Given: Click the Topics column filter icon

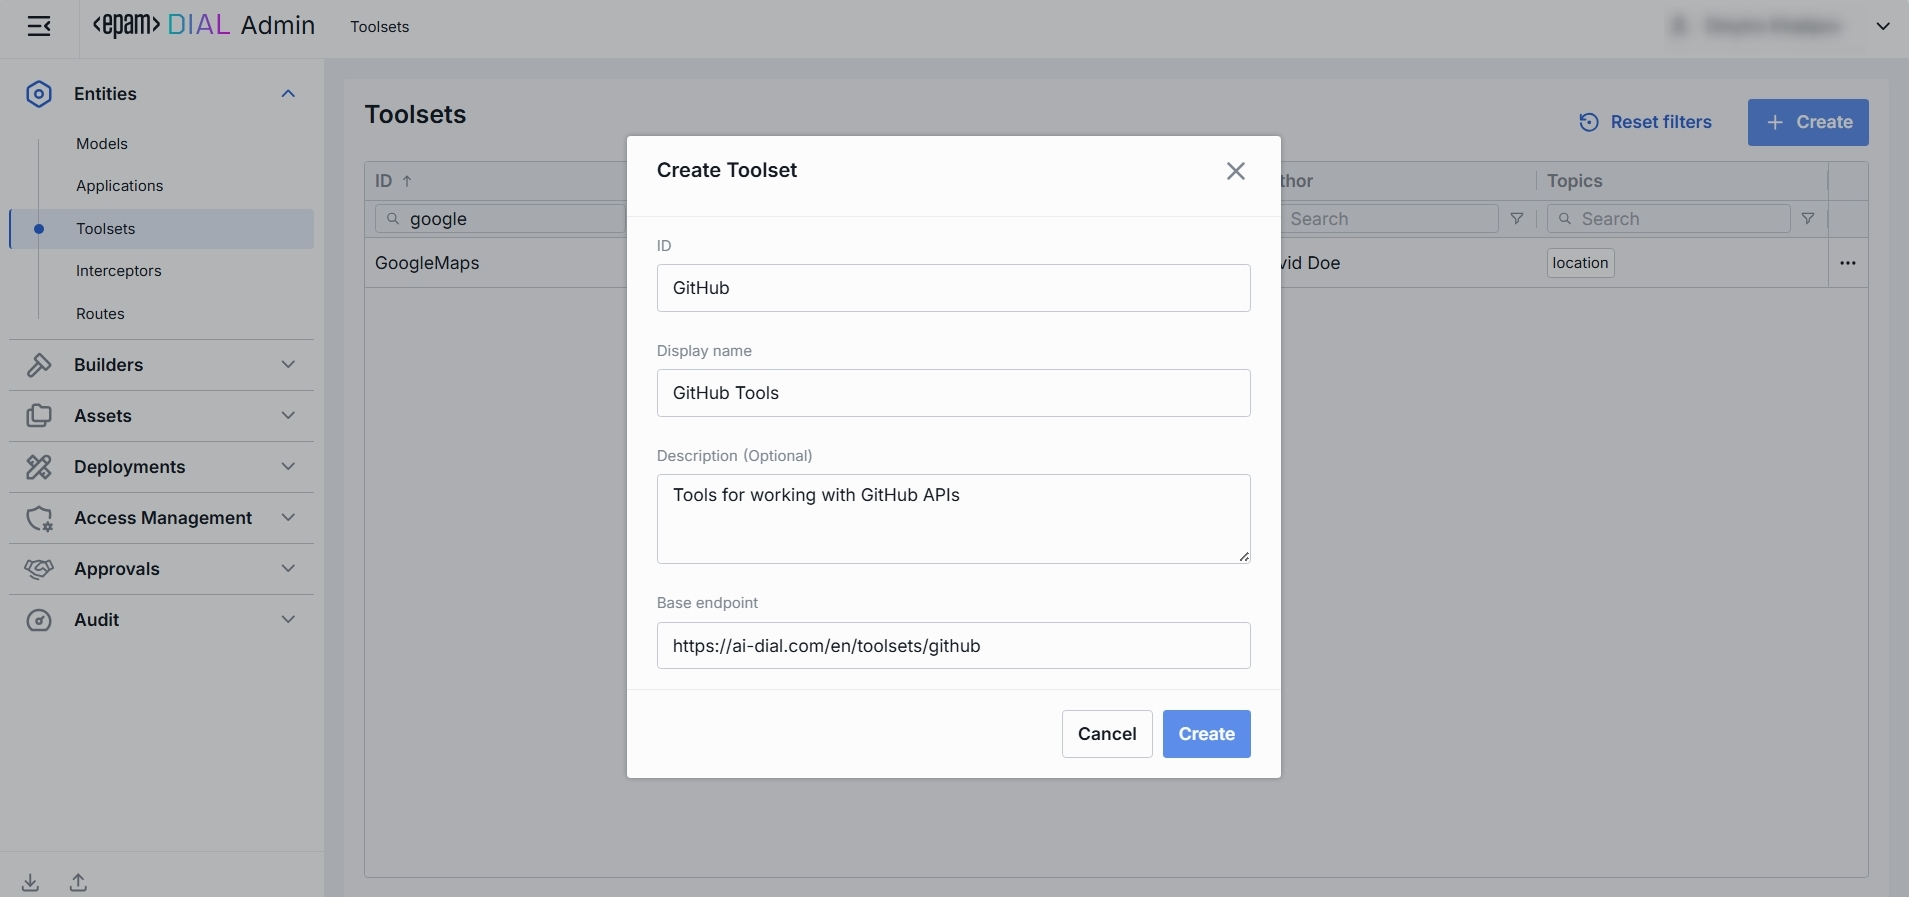Looking at the screenshot, I should pyautogui.click(x=1807, y=219).
